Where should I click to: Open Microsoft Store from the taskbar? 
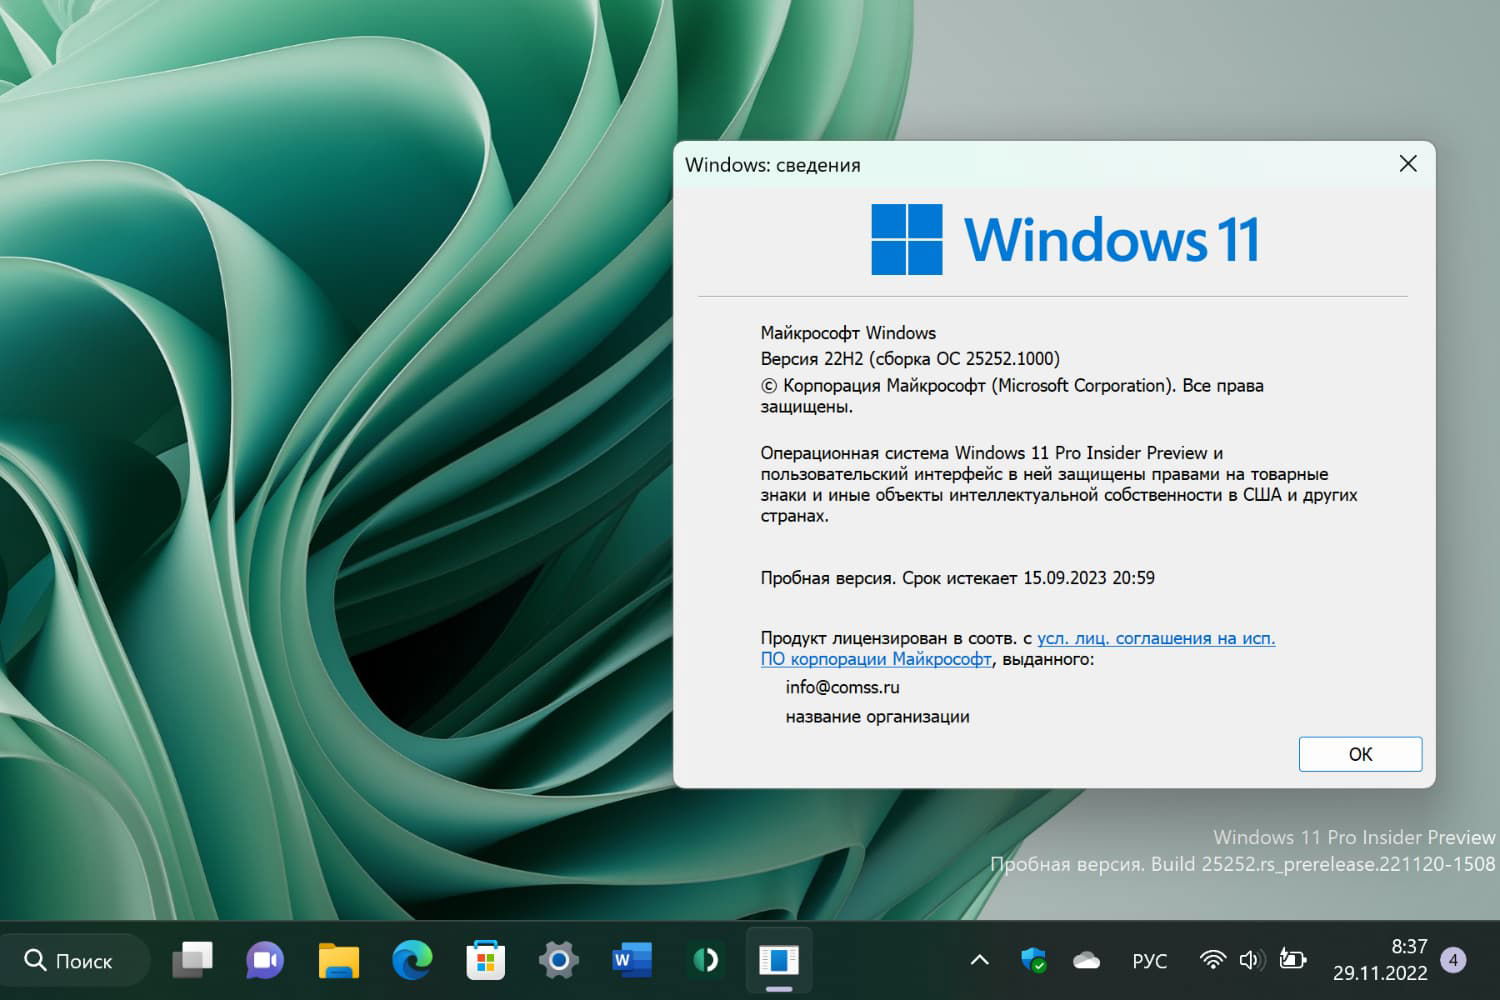(x=486, y=961)
